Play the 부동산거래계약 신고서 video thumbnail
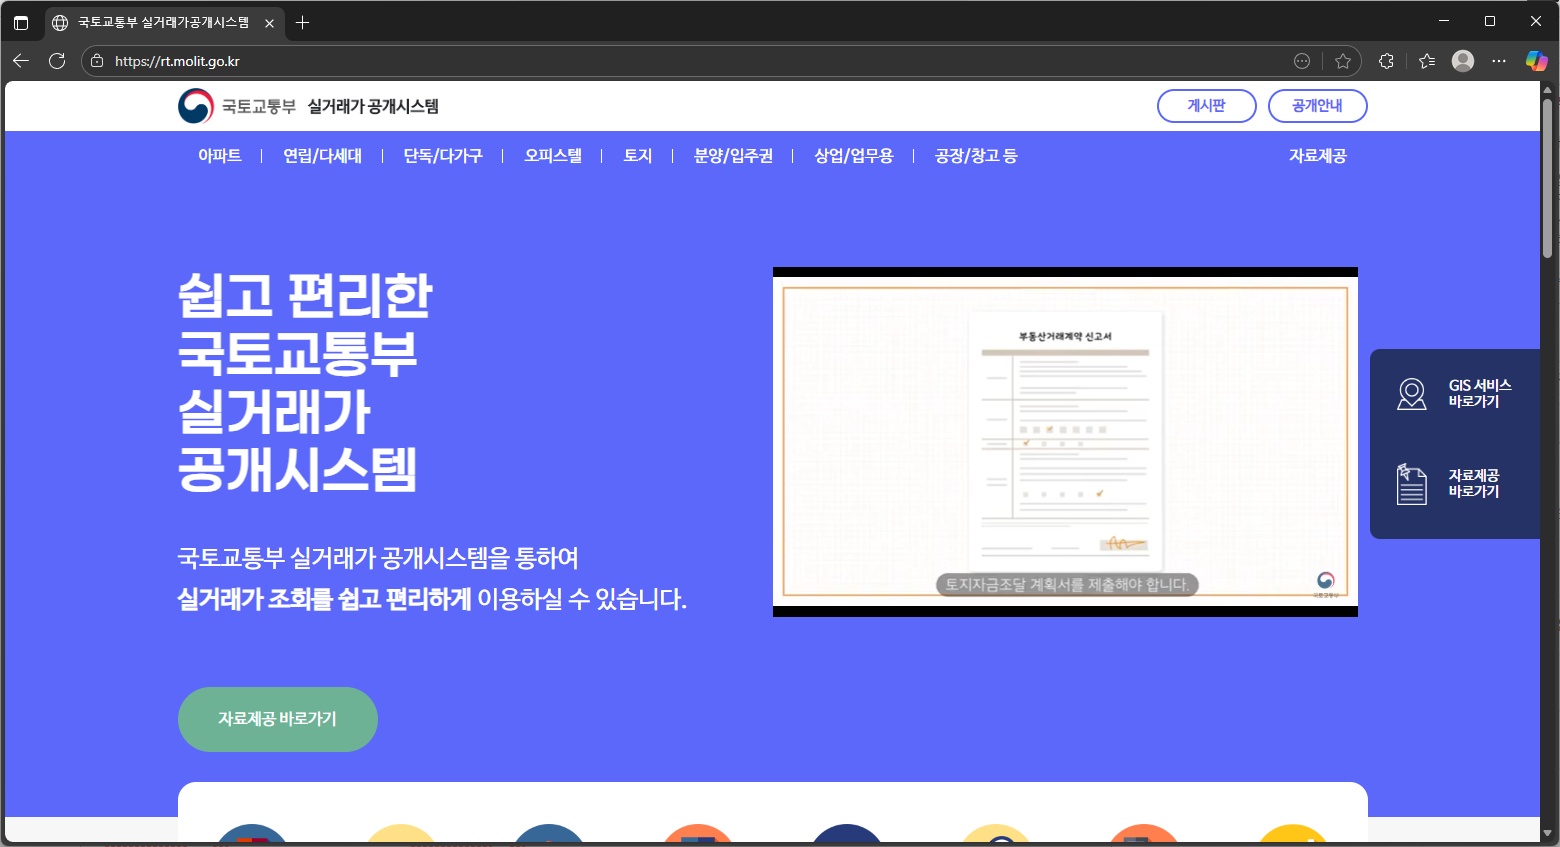 coord(1065,441)
